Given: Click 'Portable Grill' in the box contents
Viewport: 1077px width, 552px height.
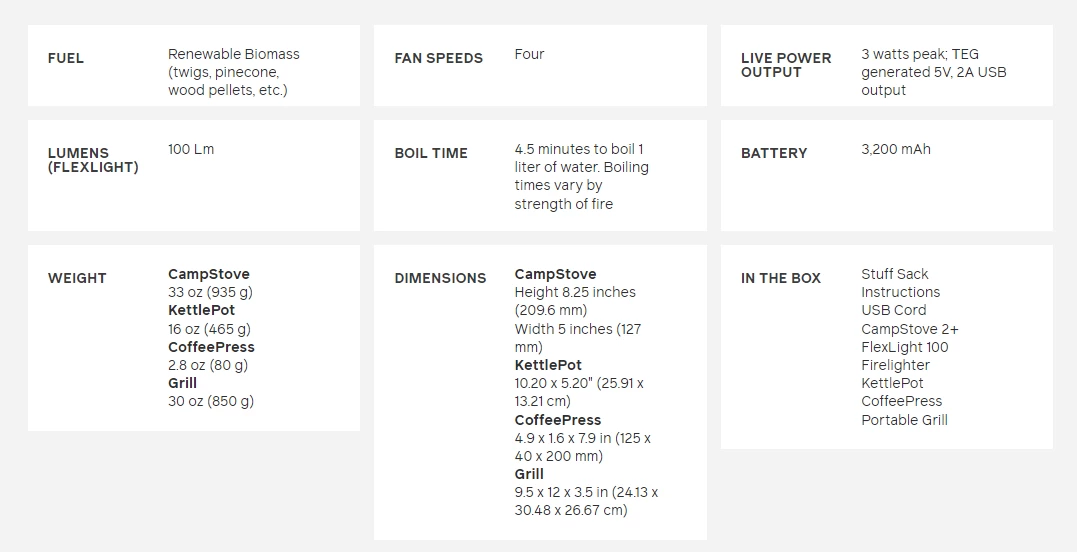Looking at the screenshot, I should (x=904, y=420).
